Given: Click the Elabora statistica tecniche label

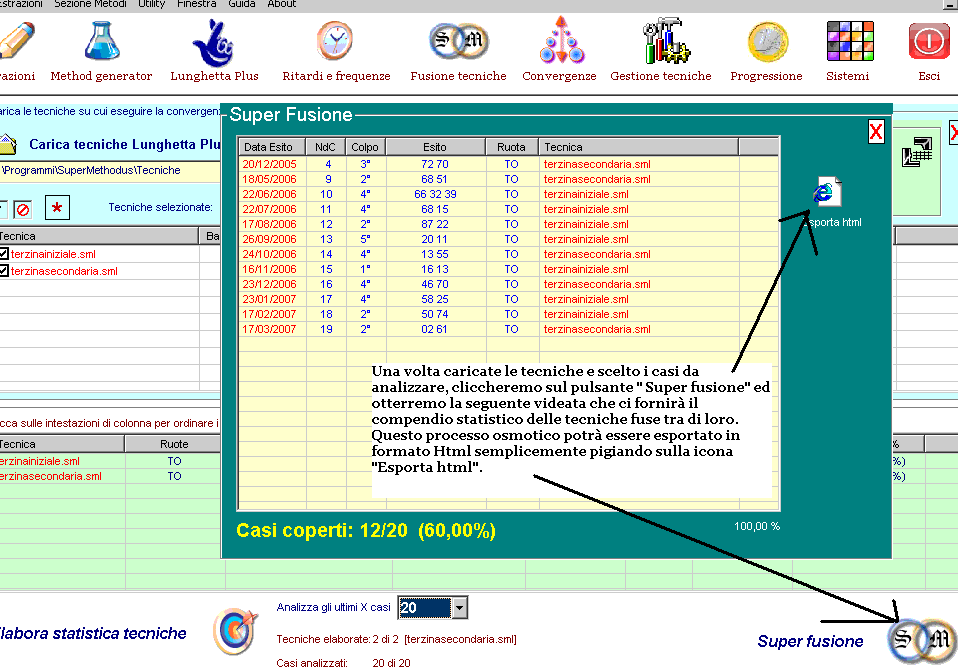Looking at the screenshot, I should (x=93, y=633).
